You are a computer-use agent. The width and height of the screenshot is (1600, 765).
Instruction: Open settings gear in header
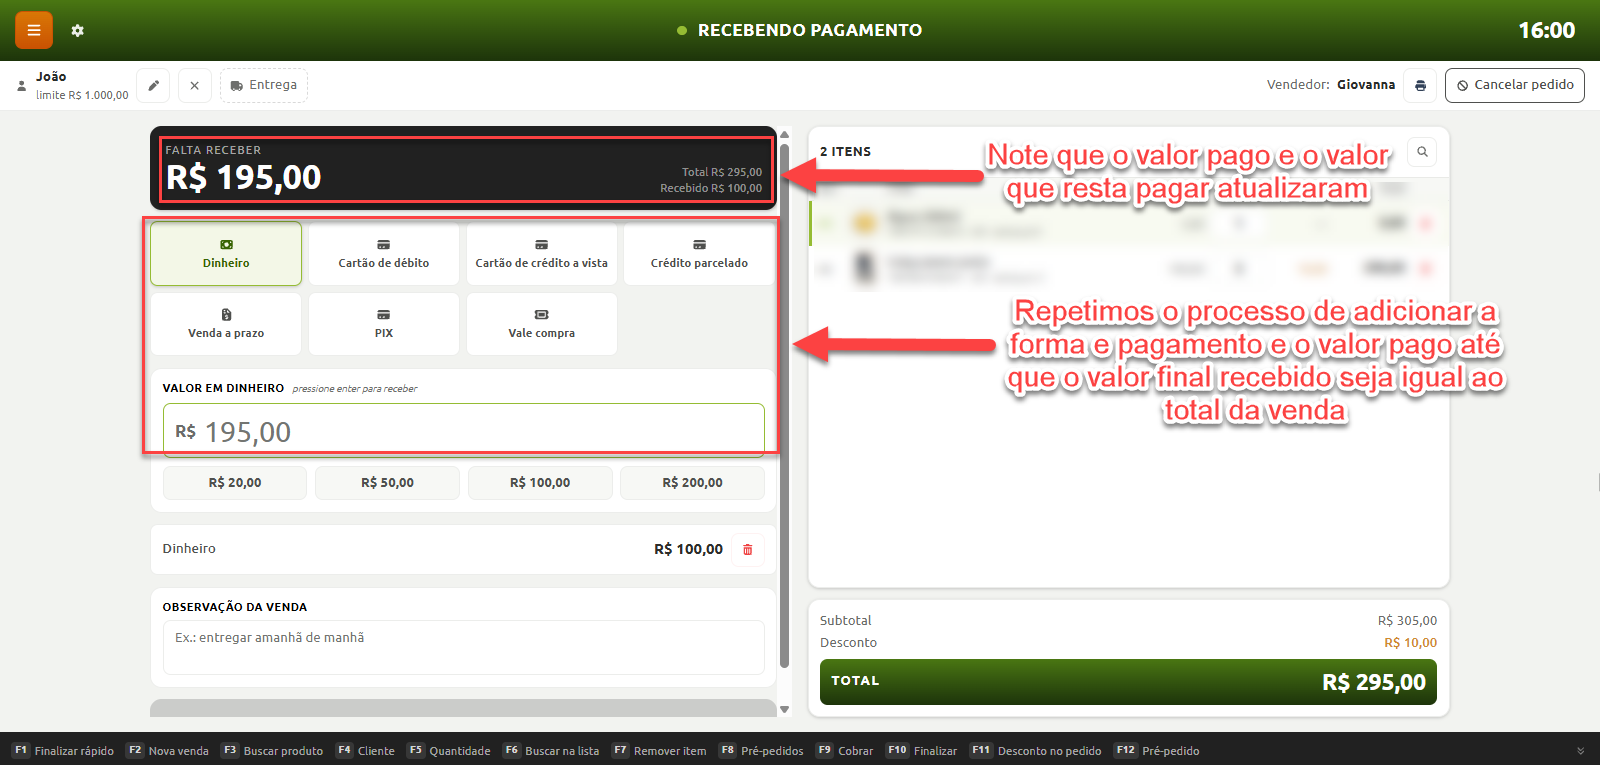[x=77, y=31]
